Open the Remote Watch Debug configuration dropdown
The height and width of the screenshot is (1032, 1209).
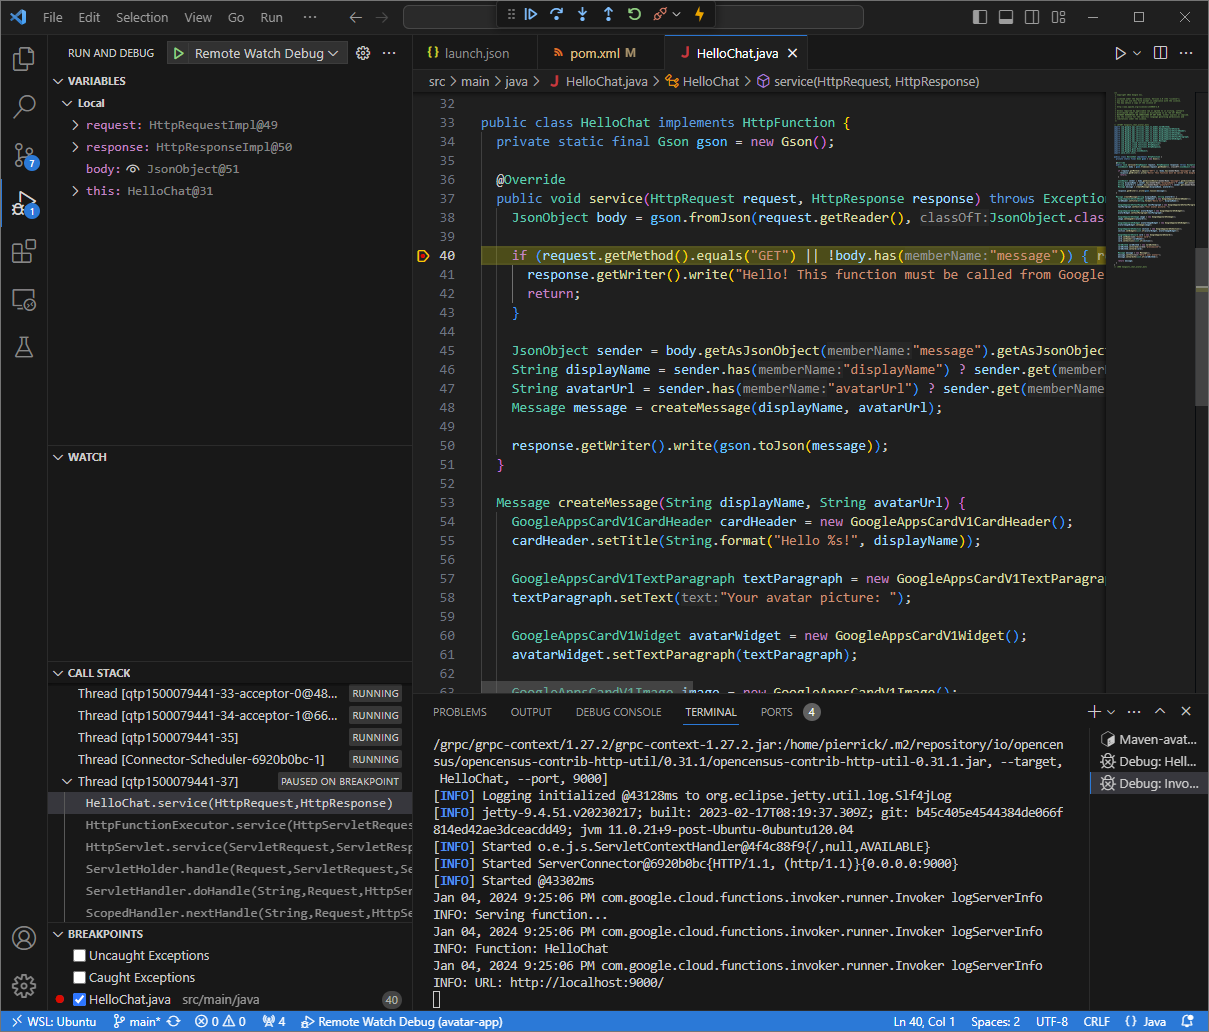coord(258,53)
